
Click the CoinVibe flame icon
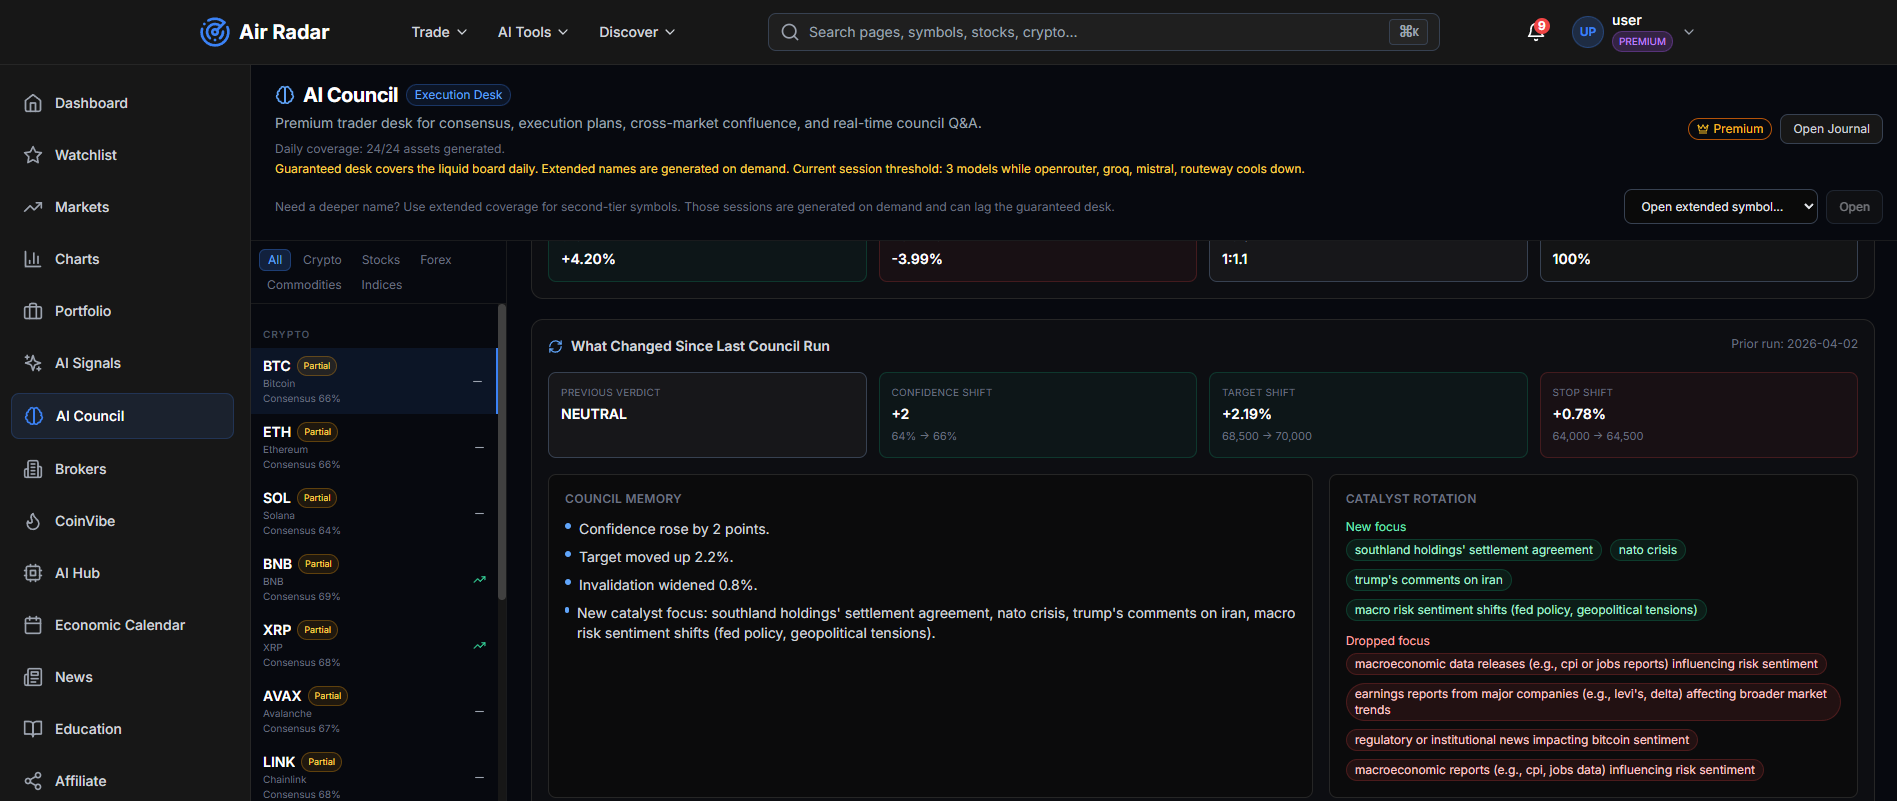[33, 521]
